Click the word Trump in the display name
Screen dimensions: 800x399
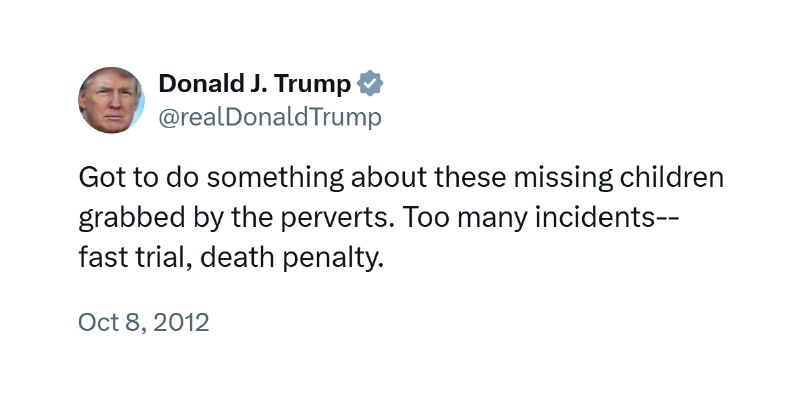pos(313,85)
